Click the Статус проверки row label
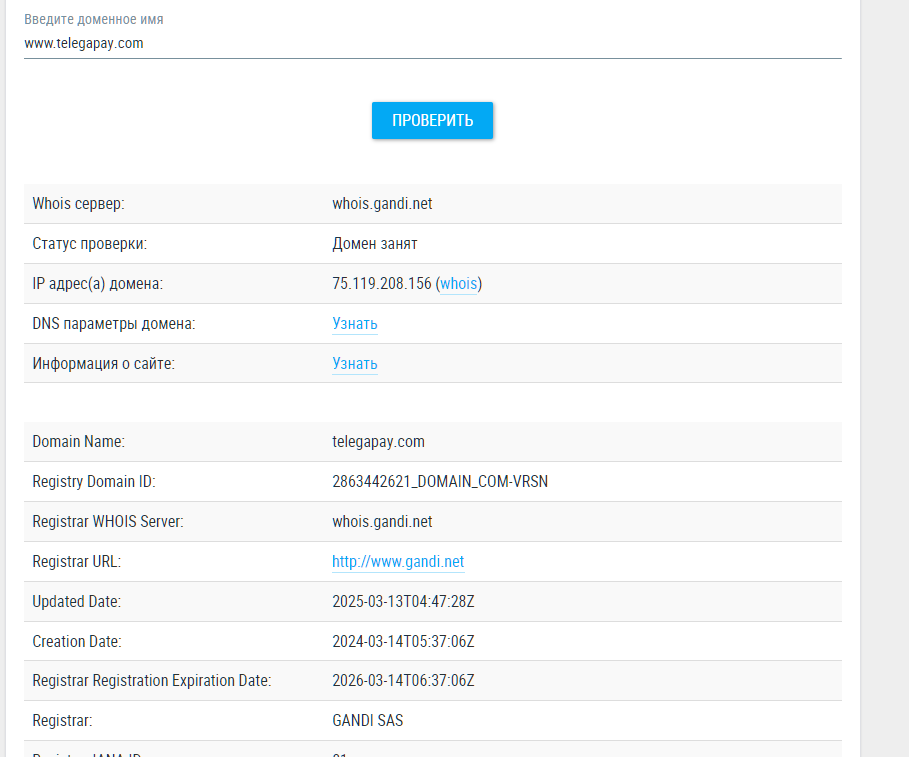This screenshot has width=909, height=757. (x=89, y=244)
